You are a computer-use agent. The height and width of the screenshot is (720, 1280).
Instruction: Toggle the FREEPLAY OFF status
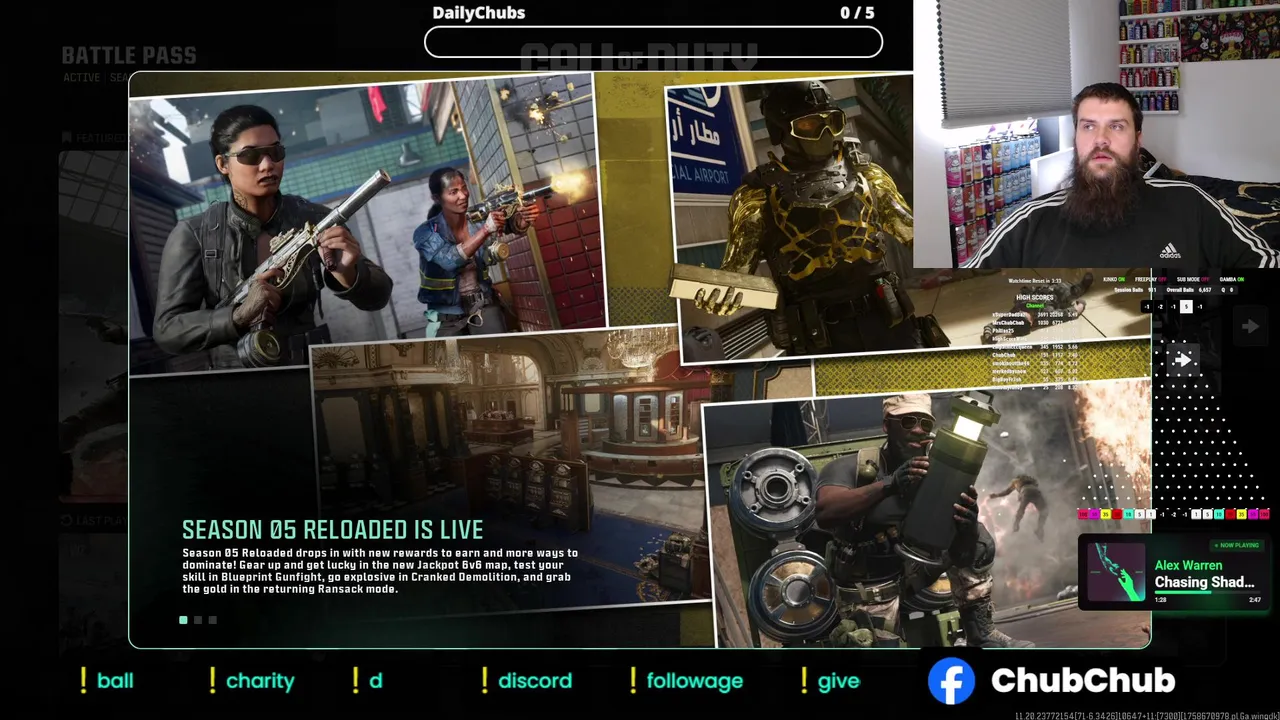click(x=1150, y=279)
